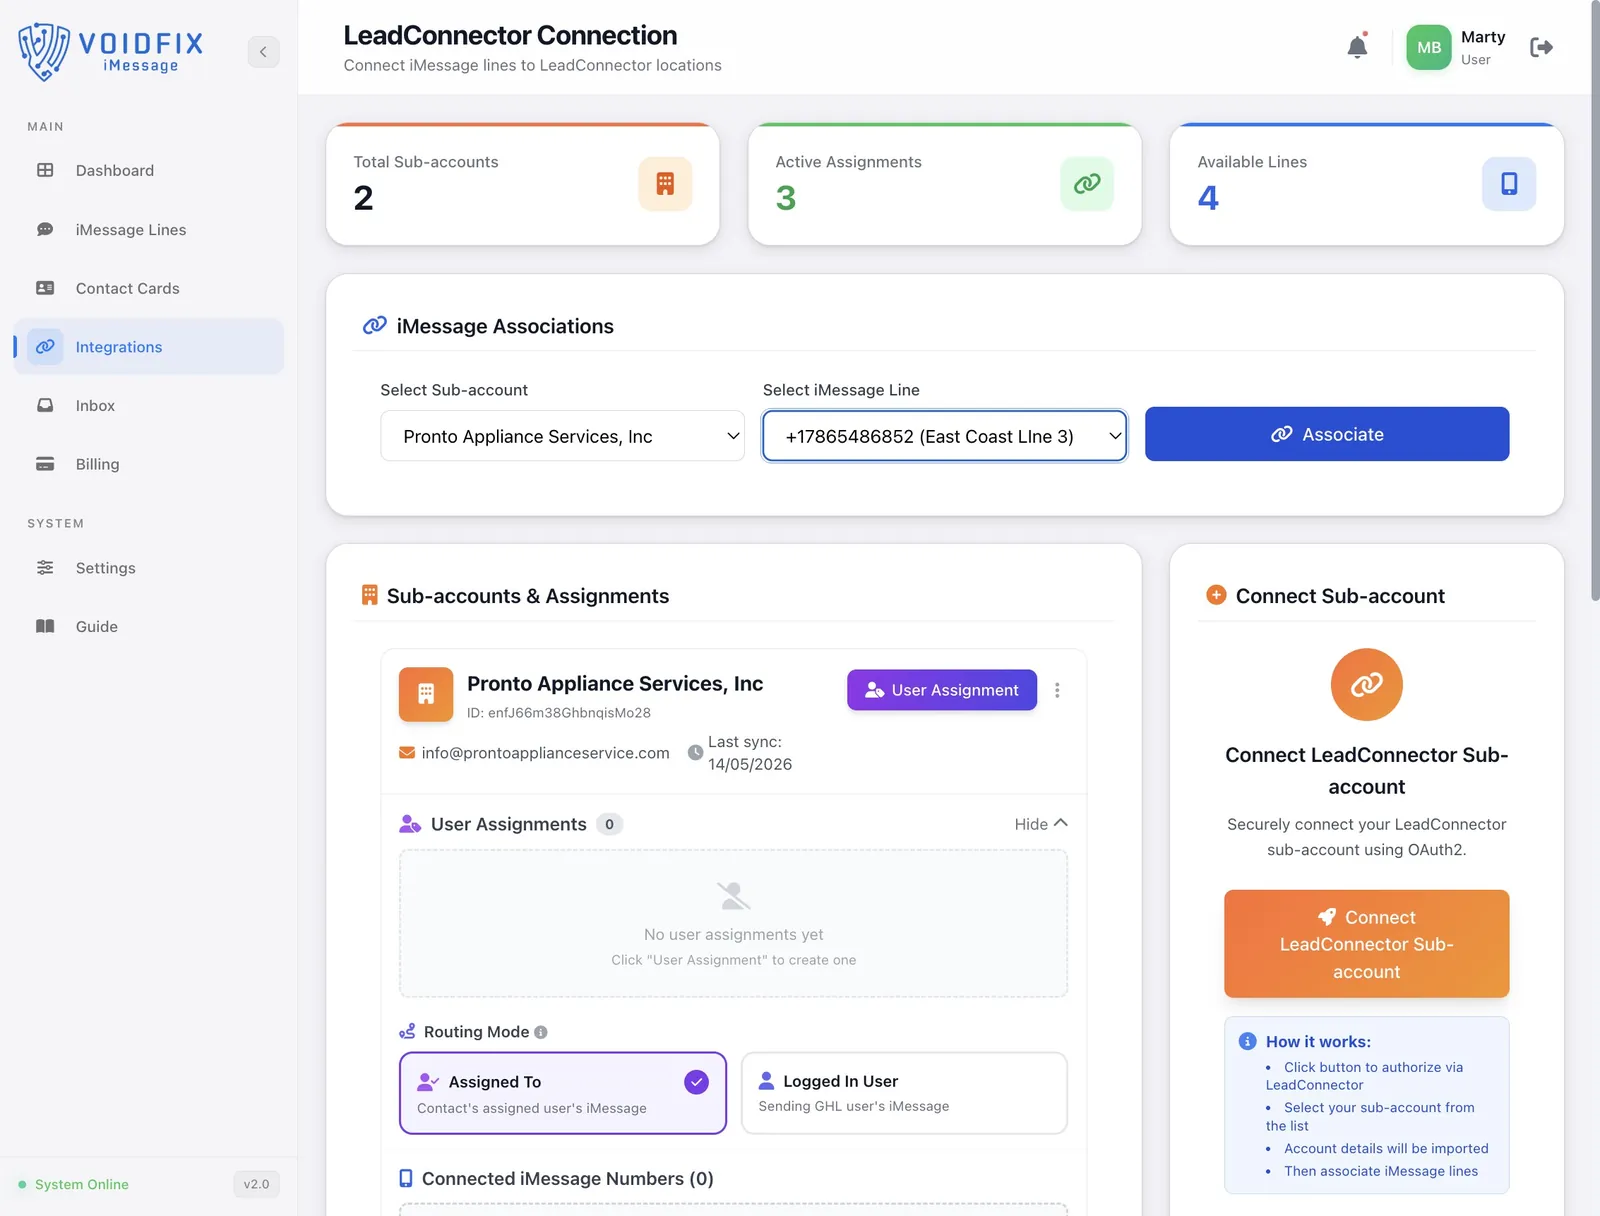
Task: Open the Select Sub-account dropdown
Action: click(562, 436)
